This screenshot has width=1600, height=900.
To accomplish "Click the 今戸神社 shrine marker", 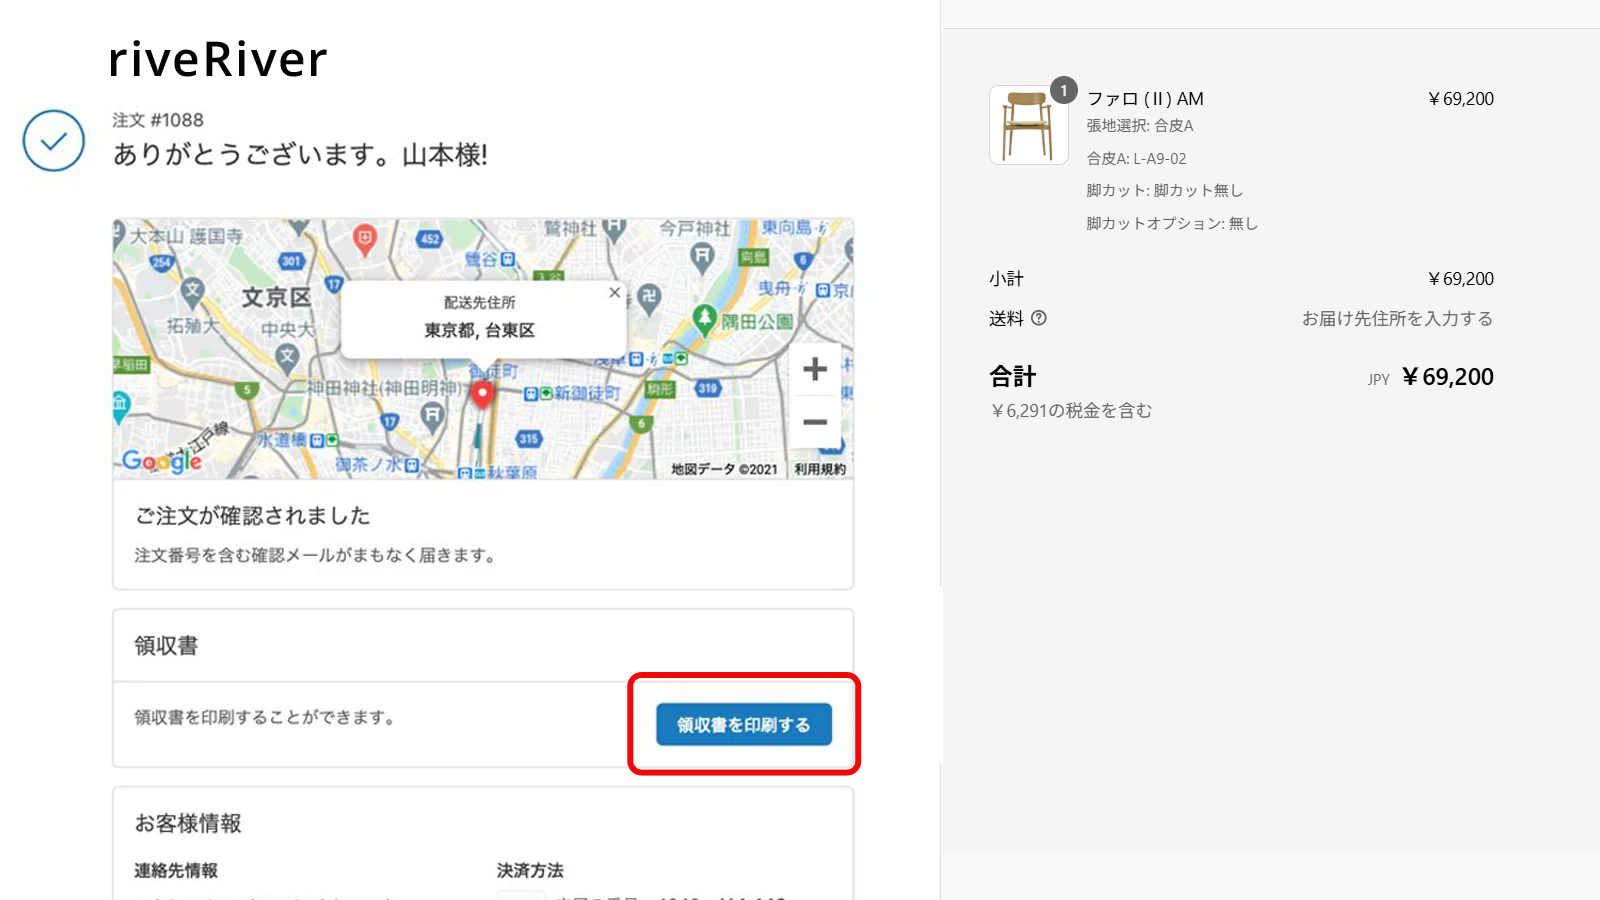I will click(703, 256).
